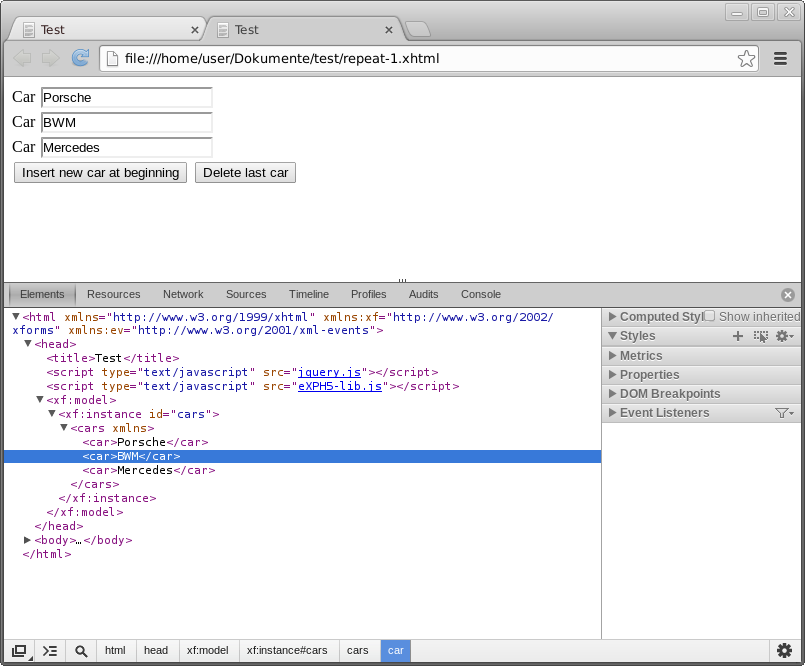Viewport: 805px width, 666px height.
Task: Focus the Porsche car input field
Action: [x=127, y=98]
